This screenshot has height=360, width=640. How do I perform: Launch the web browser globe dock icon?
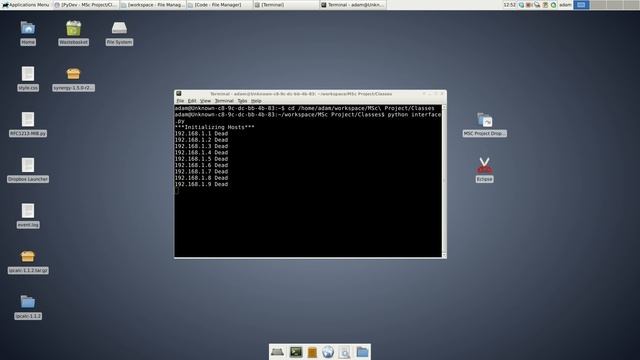pyautogui.click(x=328, y=352)
